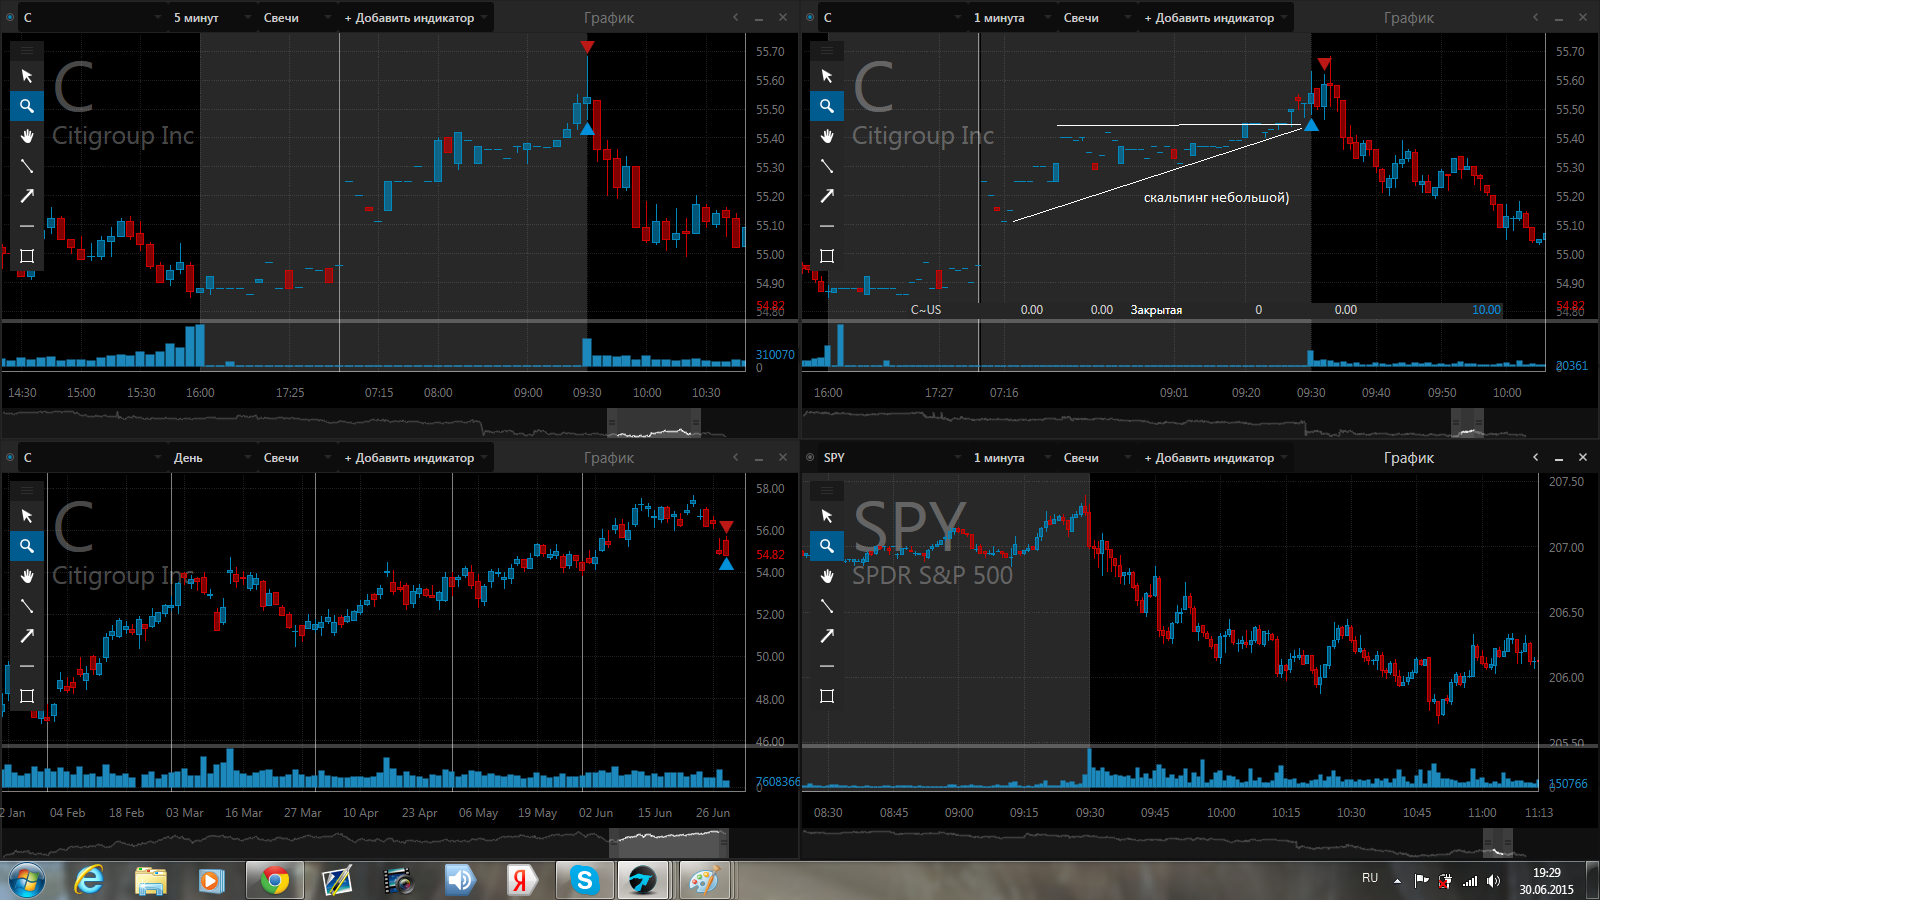Viewport: 1911px width, 911px height.
Task: Select the horizontal line tool in the C 5 минут chart
Action: (27, 226)
